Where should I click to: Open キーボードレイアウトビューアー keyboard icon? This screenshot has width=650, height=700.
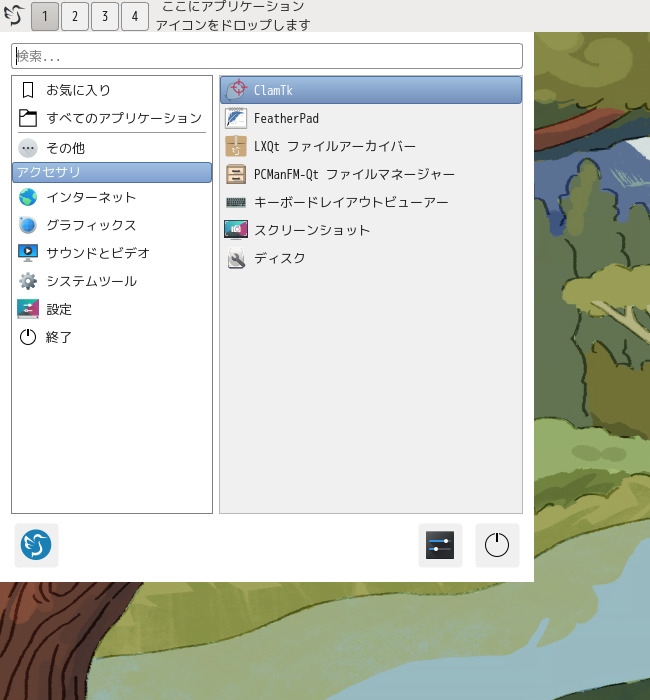pos(236,202)
